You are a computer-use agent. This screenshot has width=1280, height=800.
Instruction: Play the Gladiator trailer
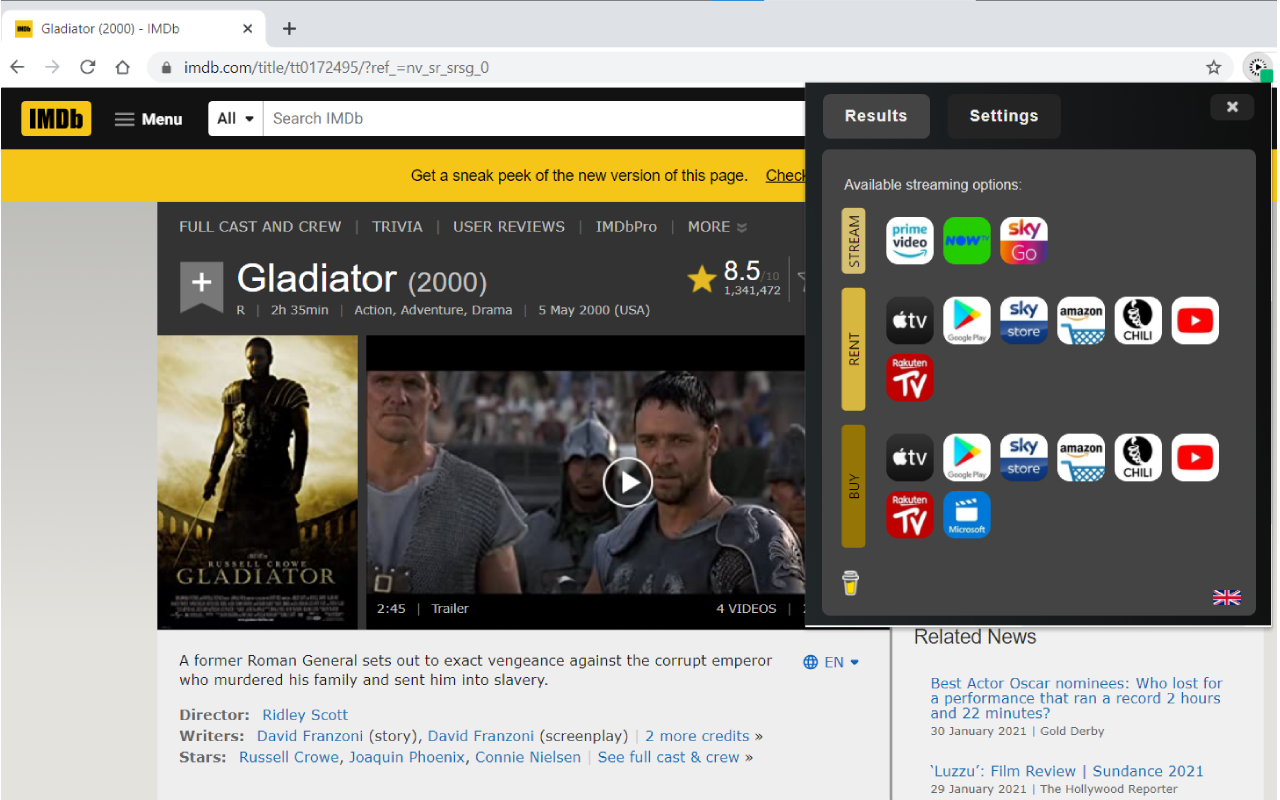click(x=628, y=483)
